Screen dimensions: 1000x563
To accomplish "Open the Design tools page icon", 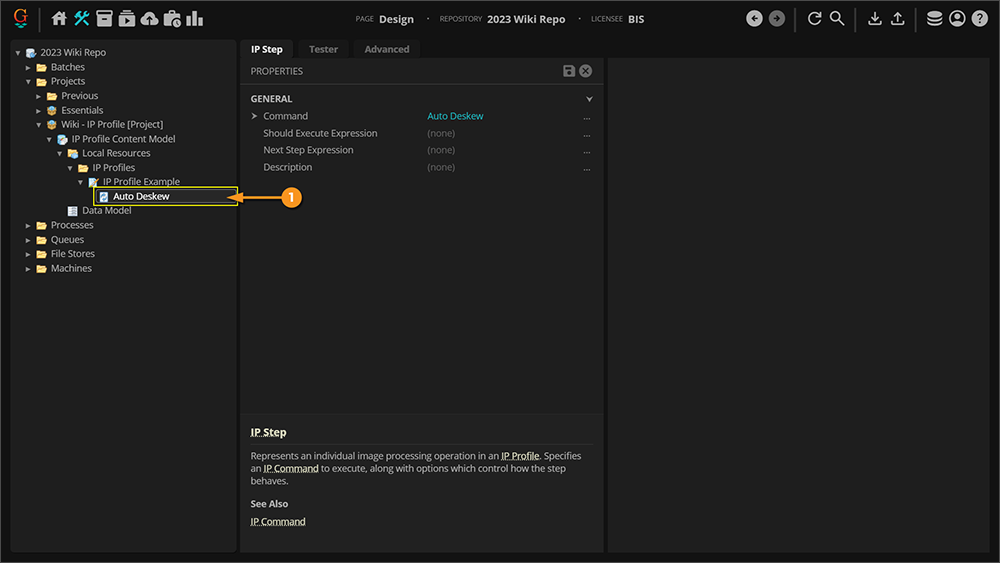I will click(81, 19).
